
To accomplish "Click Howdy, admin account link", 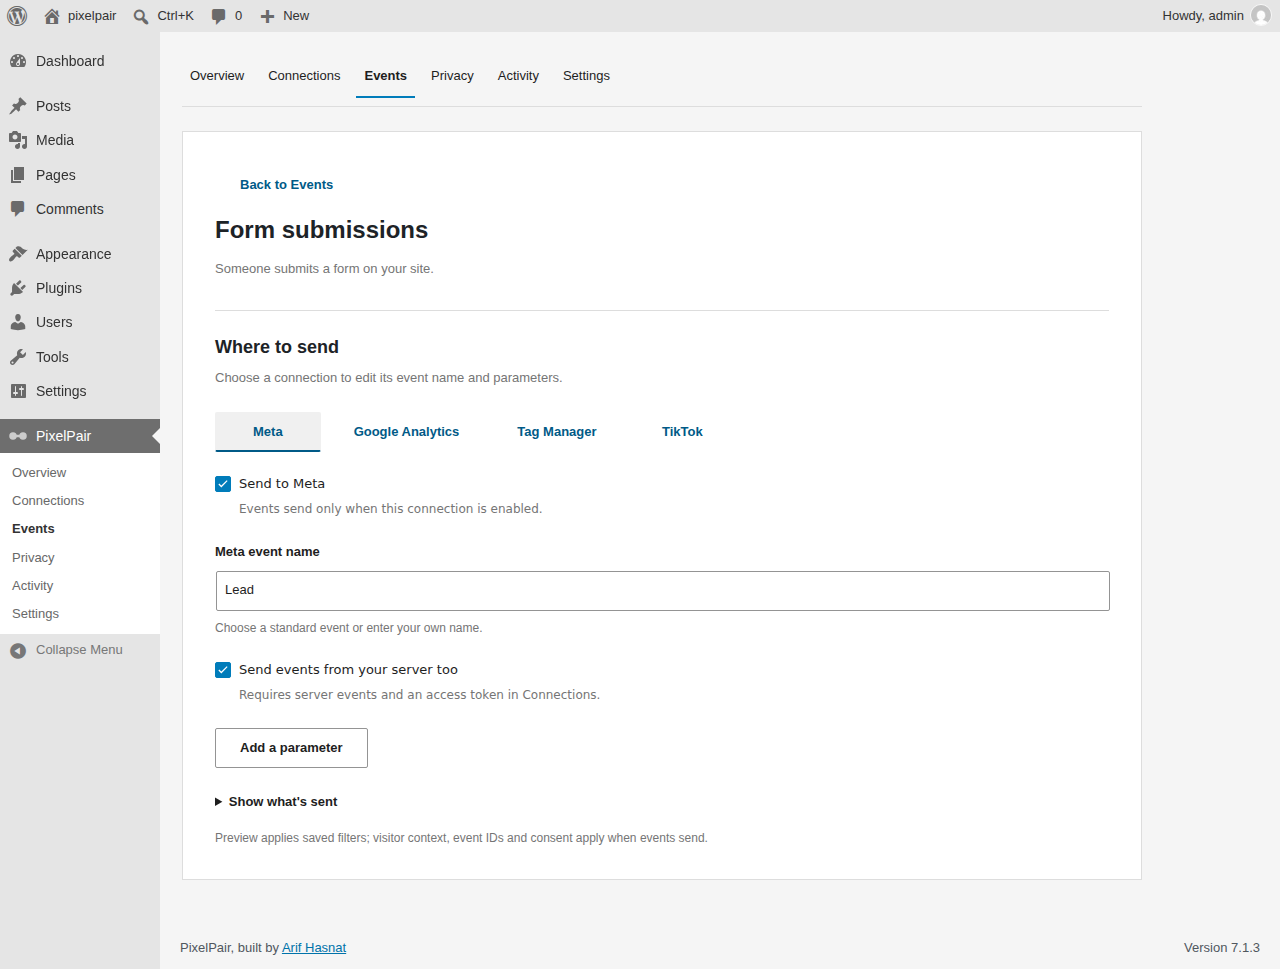I will pos(1203,16).
